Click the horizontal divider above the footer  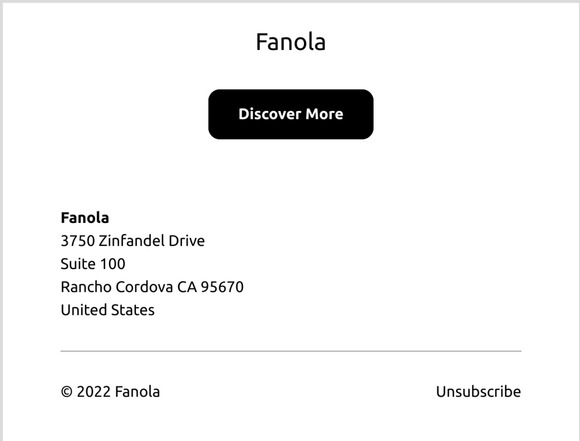coord(291,351)
